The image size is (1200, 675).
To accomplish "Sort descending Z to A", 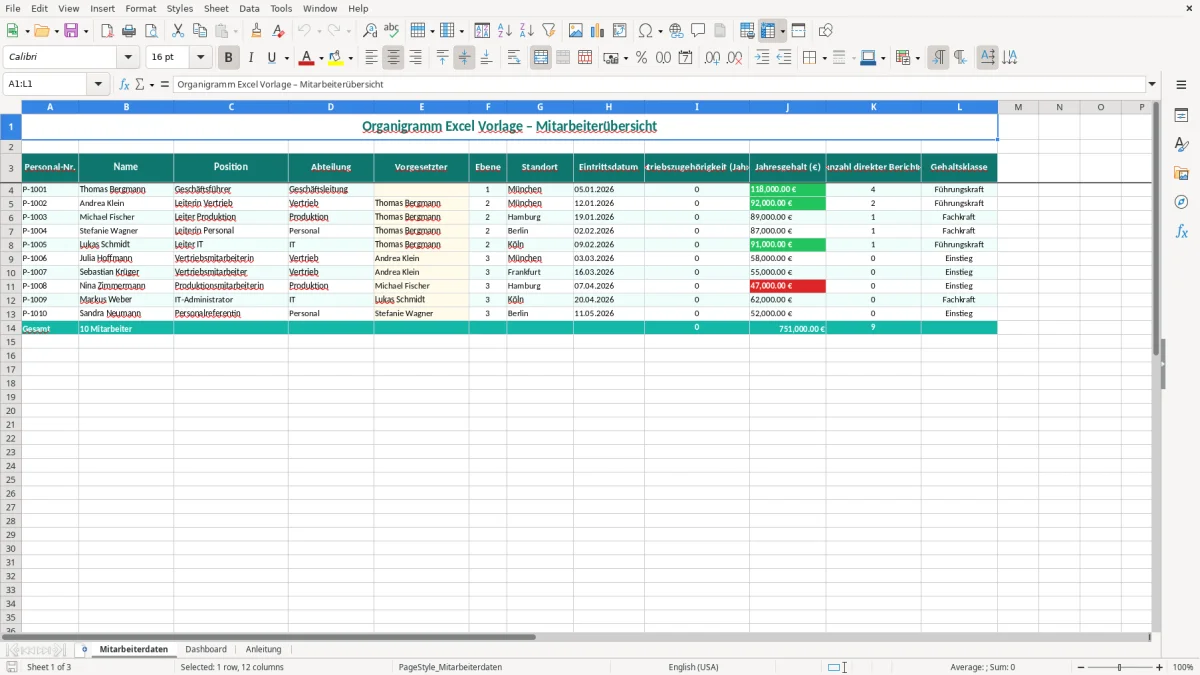I will click(527, 31).
